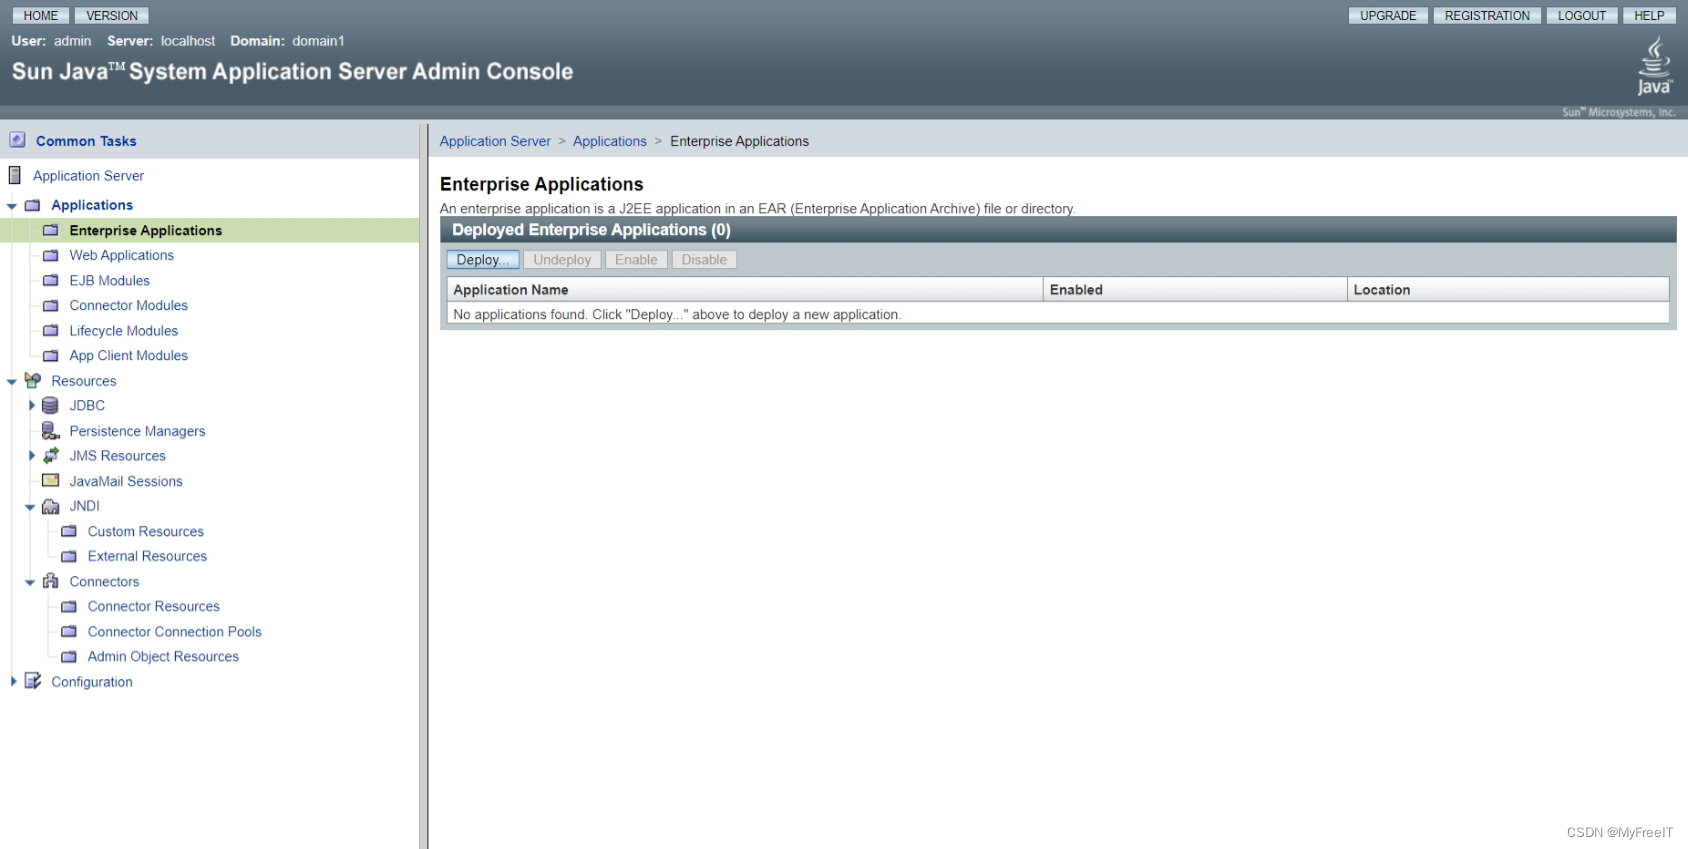Expand the Configuration tree node
This screenshot has height=849, width=1688.
click(x=13, y=681)
